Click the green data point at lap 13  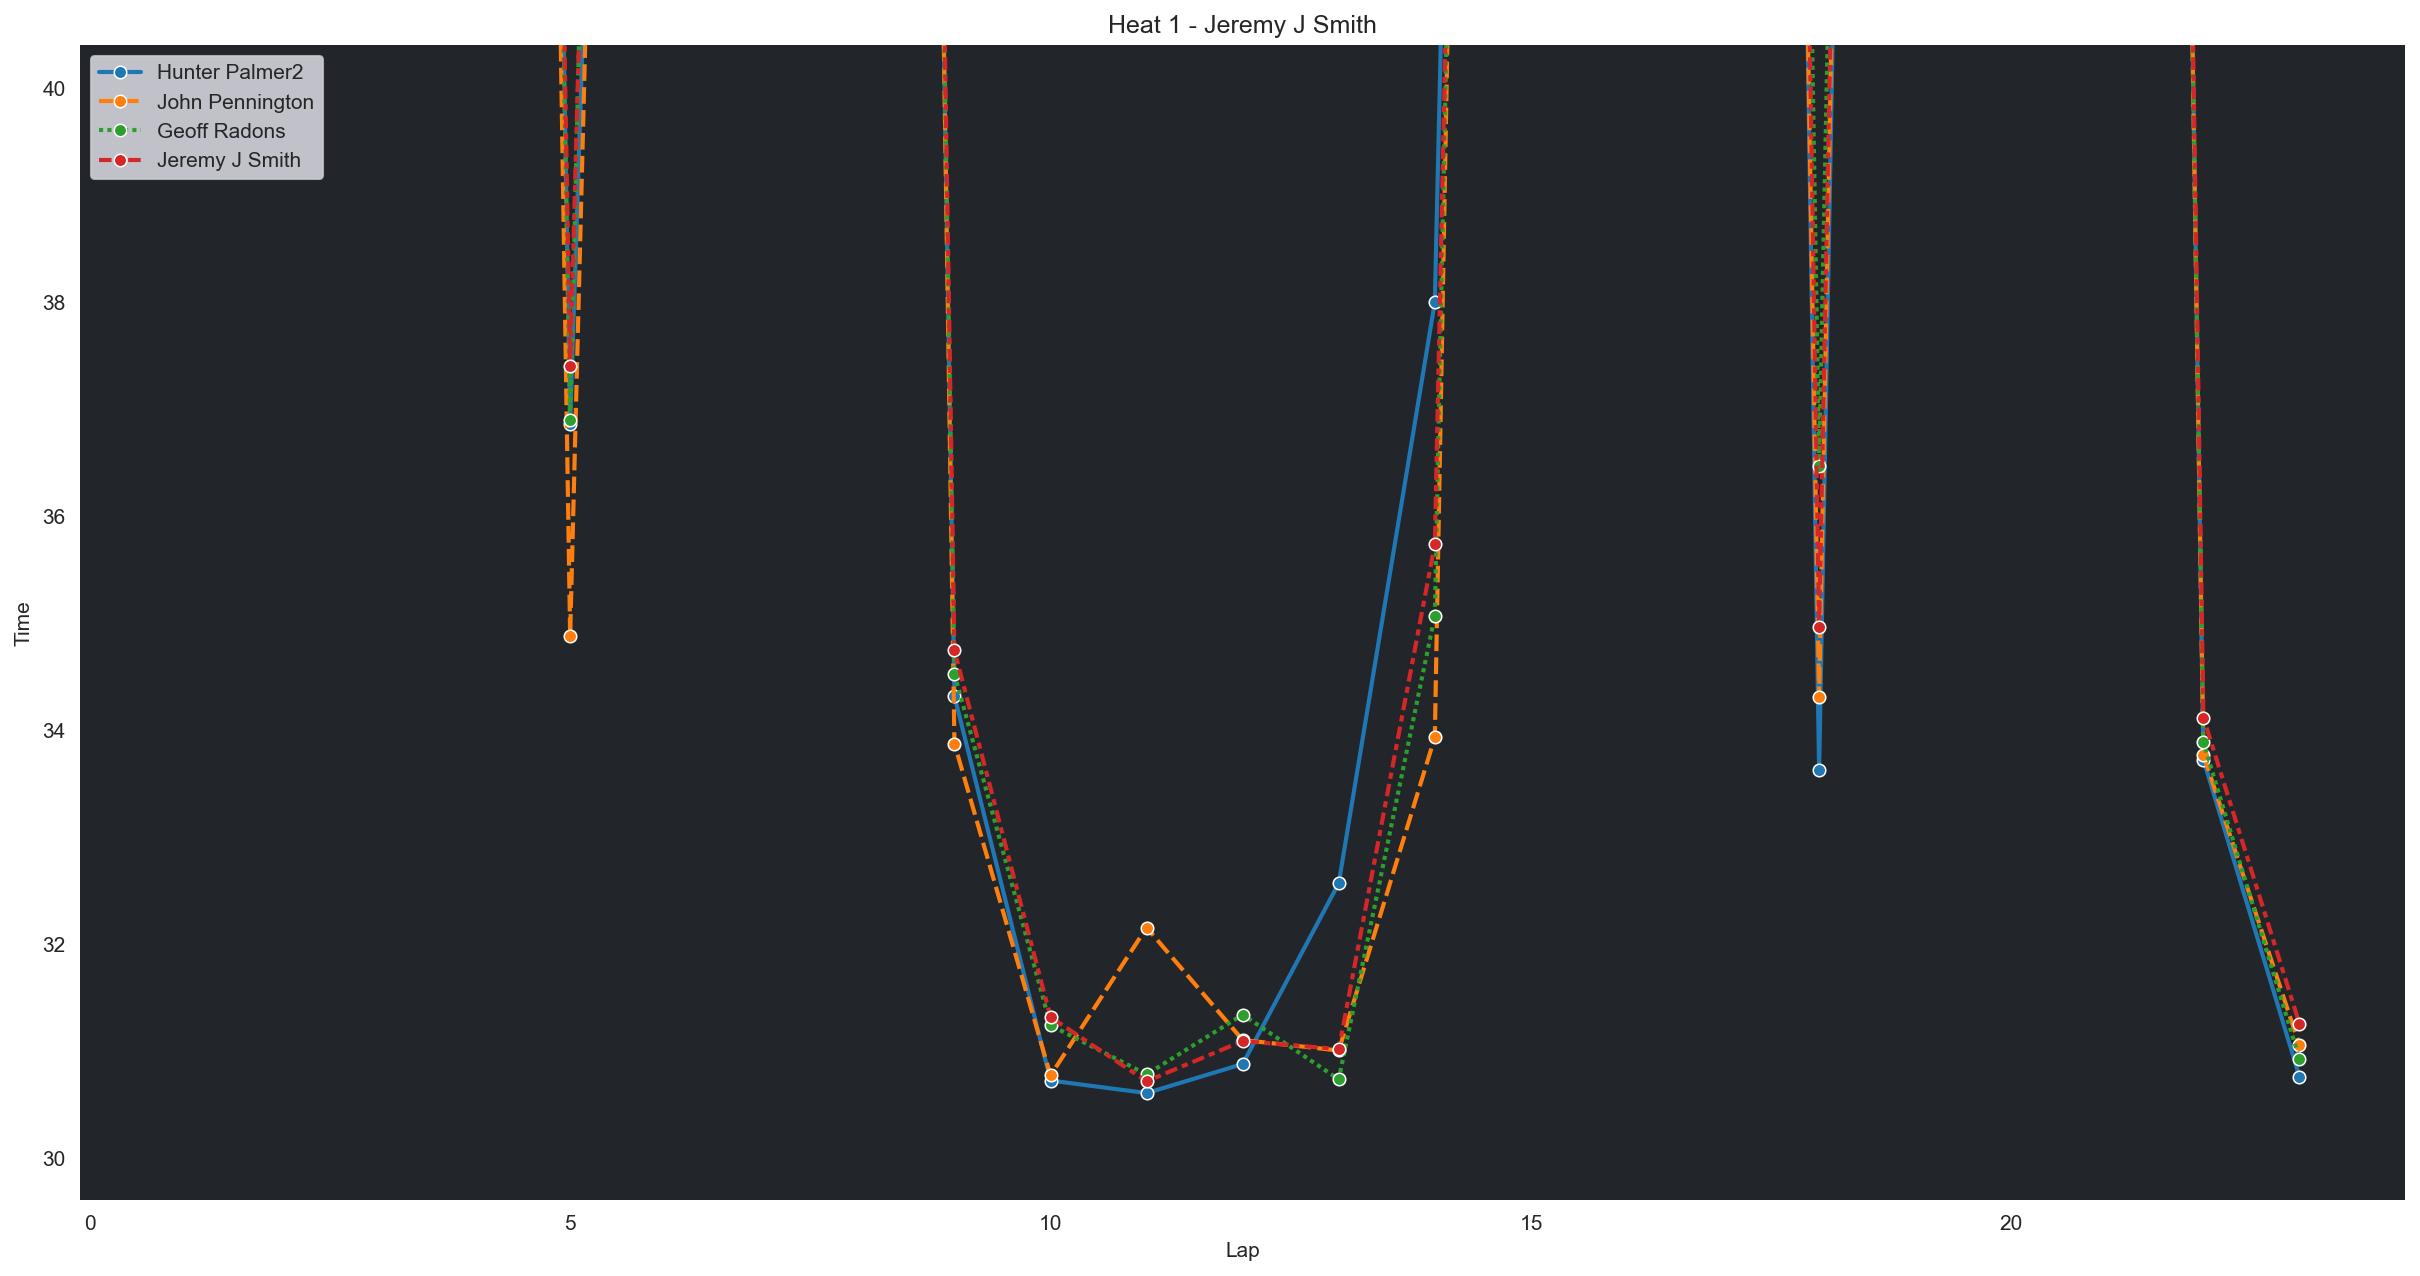[1339, 1079]
